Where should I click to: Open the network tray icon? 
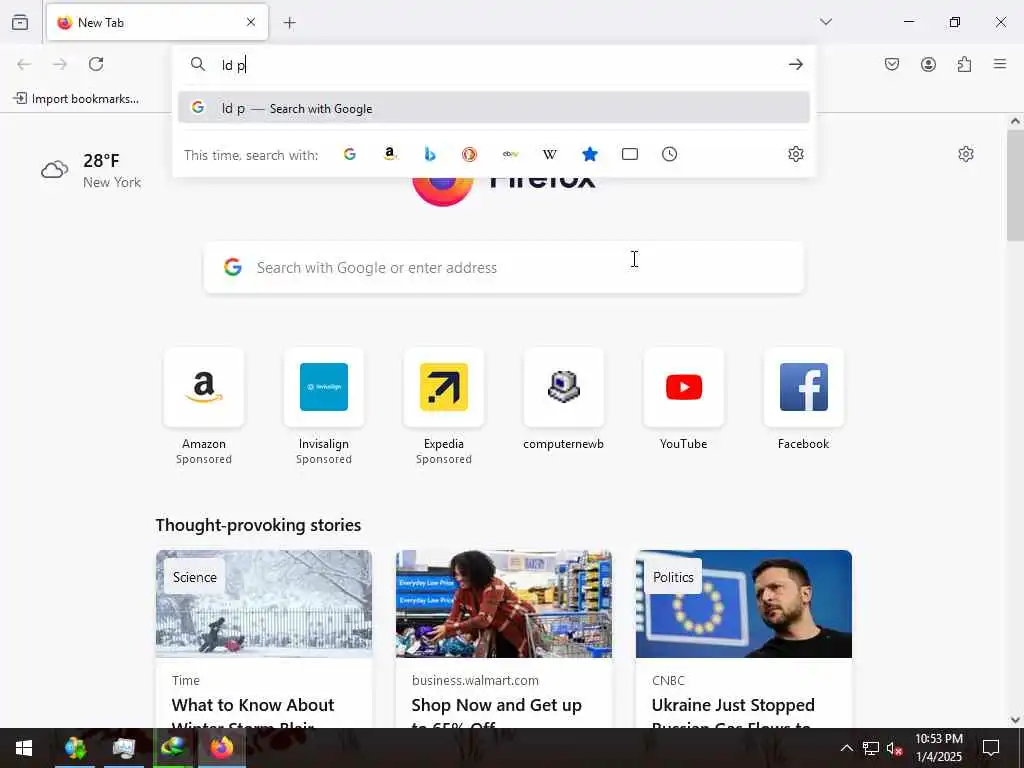870,748
